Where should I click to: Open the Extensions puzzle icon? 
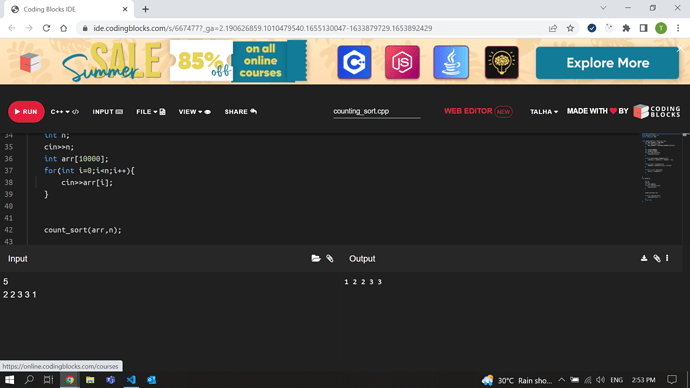[x=626, y=28]
